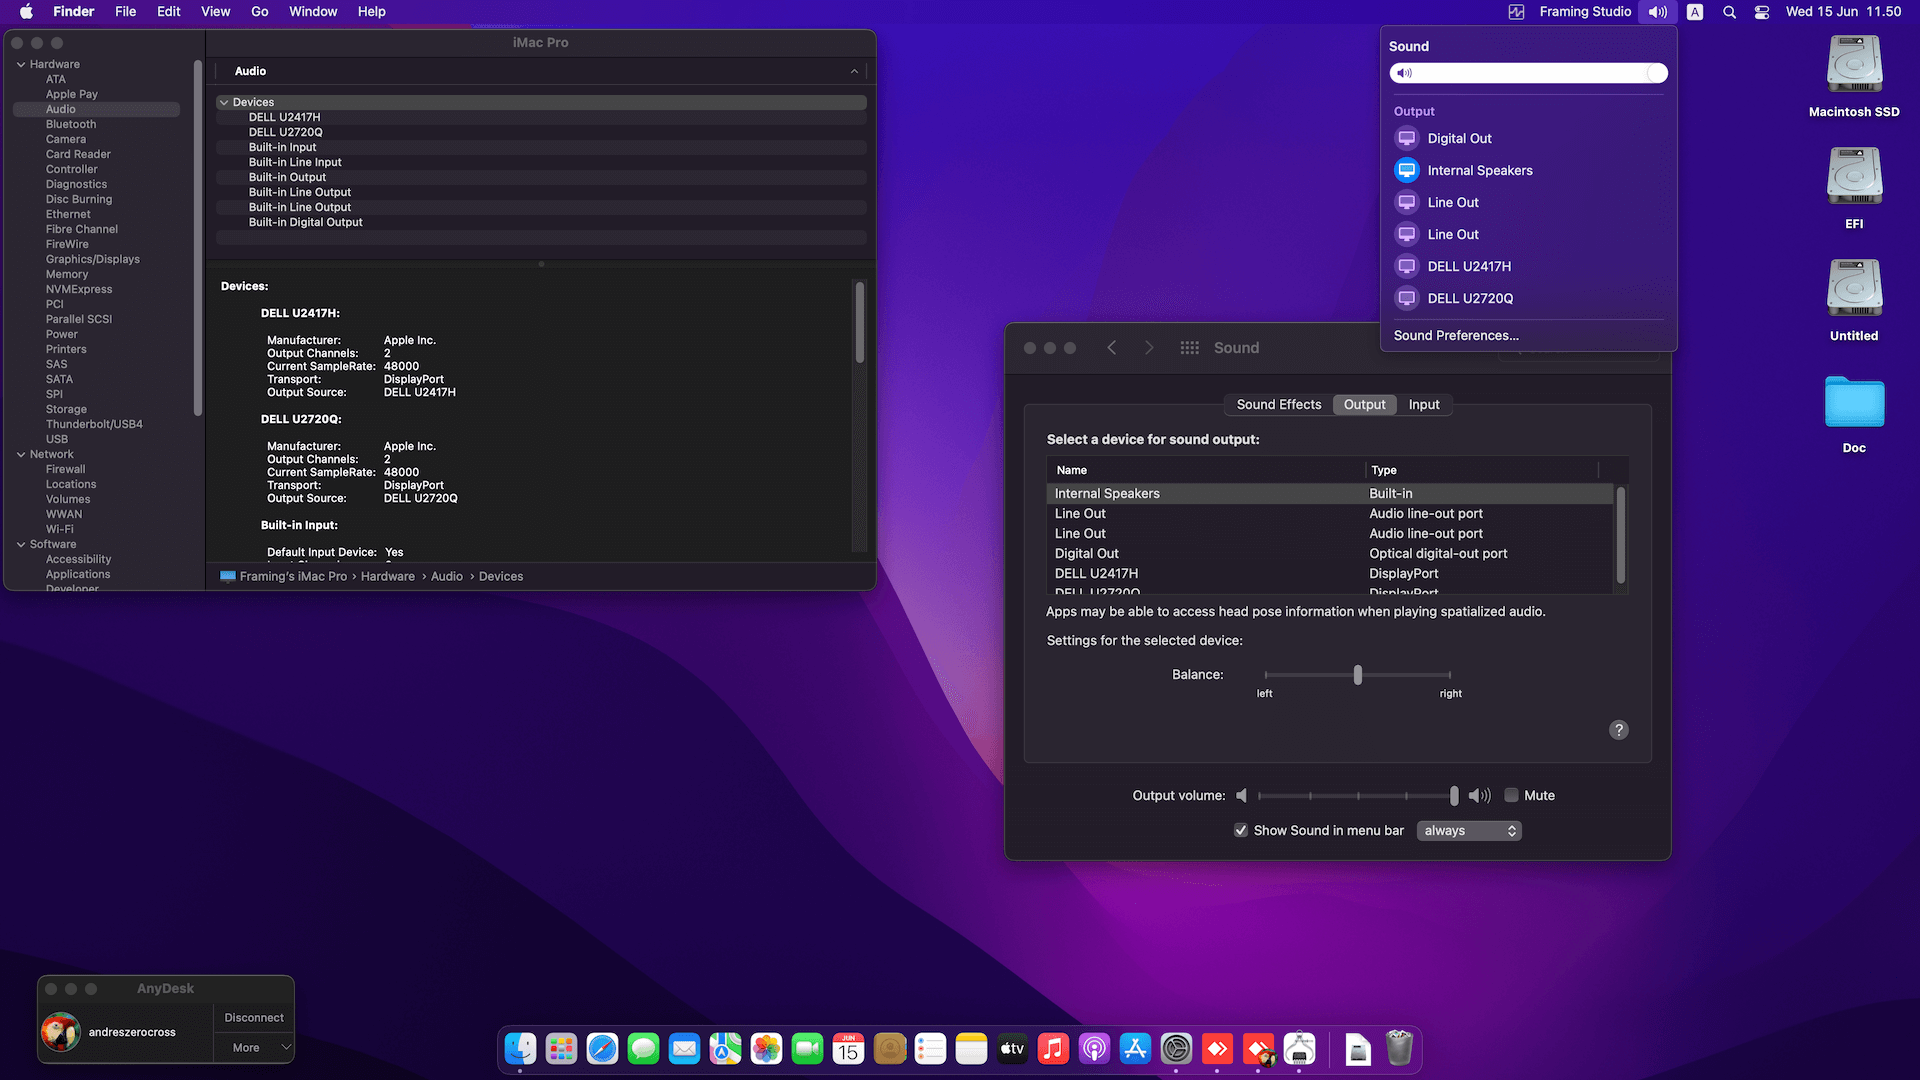Open the File menu
The image size is (1920, 1080).
click(125, 12)
